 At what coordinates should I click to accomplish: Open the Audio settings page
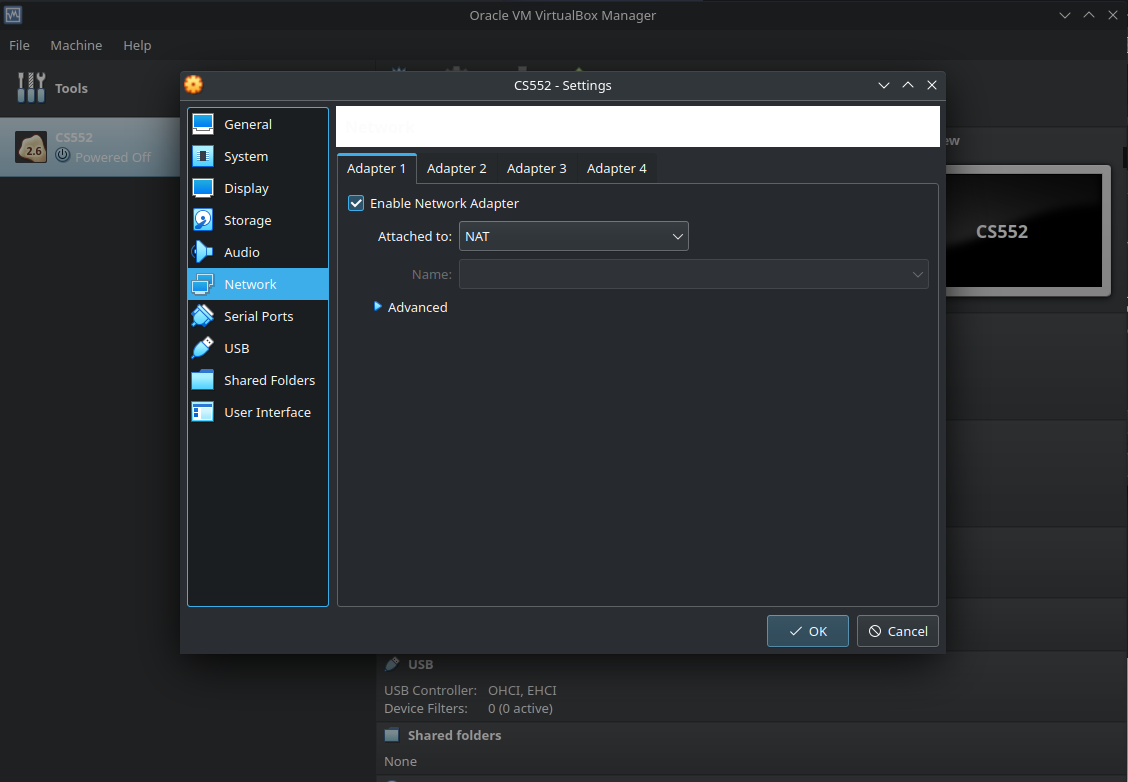240,252
